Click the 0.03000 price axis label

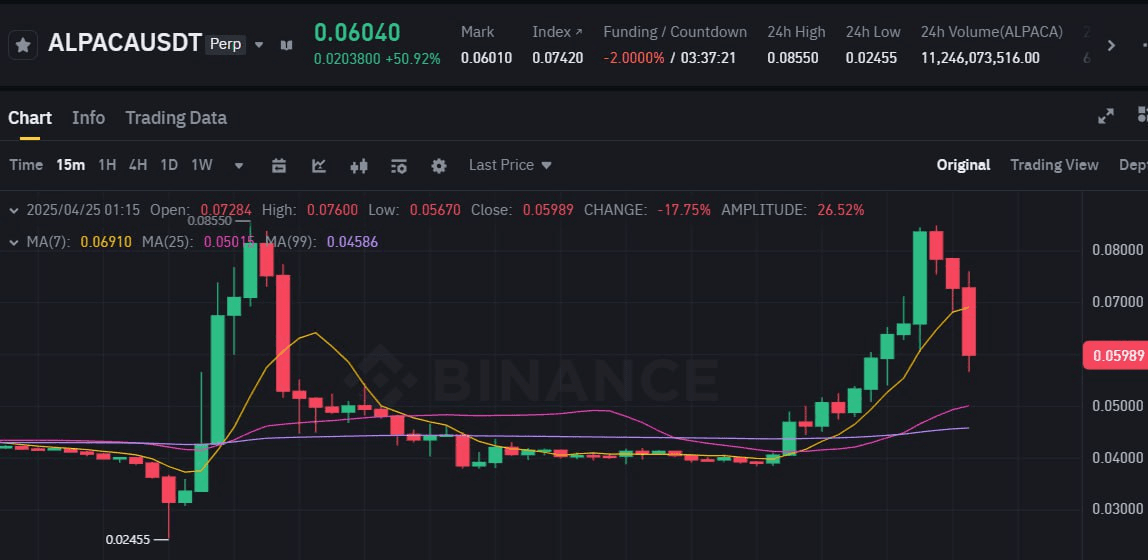pos(1118,509)
